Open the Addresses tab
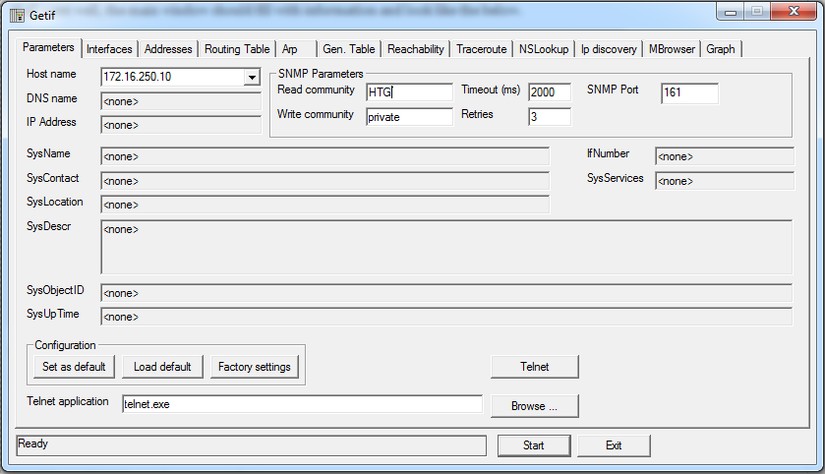This screenshot has height=474, width=825. (168, 49)
